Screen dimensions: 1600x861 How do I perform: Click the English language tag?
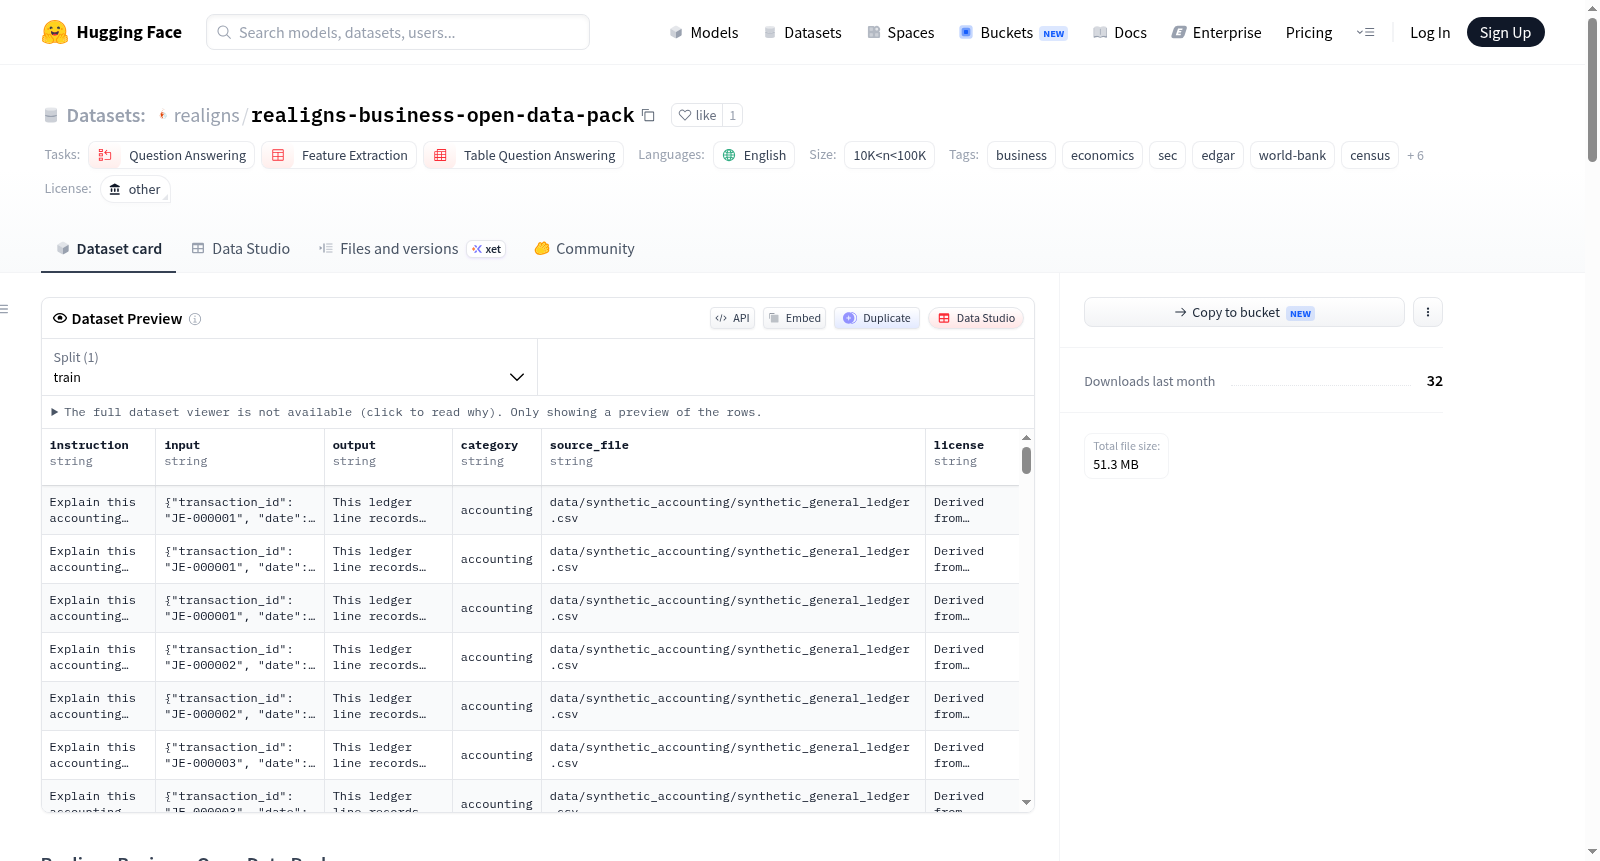(x=754, y=155)
